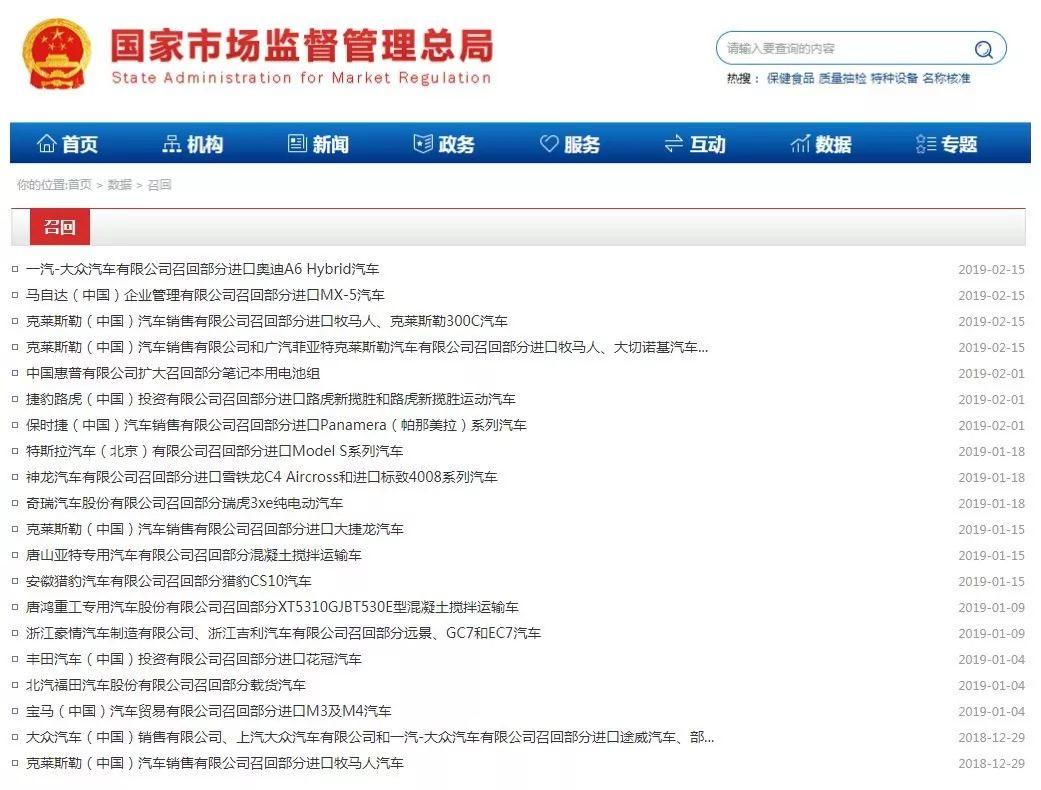The image size is (1041, 790).
Task: Open the 牧马人、大切诺基 recall notice
Action: [366, 347]
